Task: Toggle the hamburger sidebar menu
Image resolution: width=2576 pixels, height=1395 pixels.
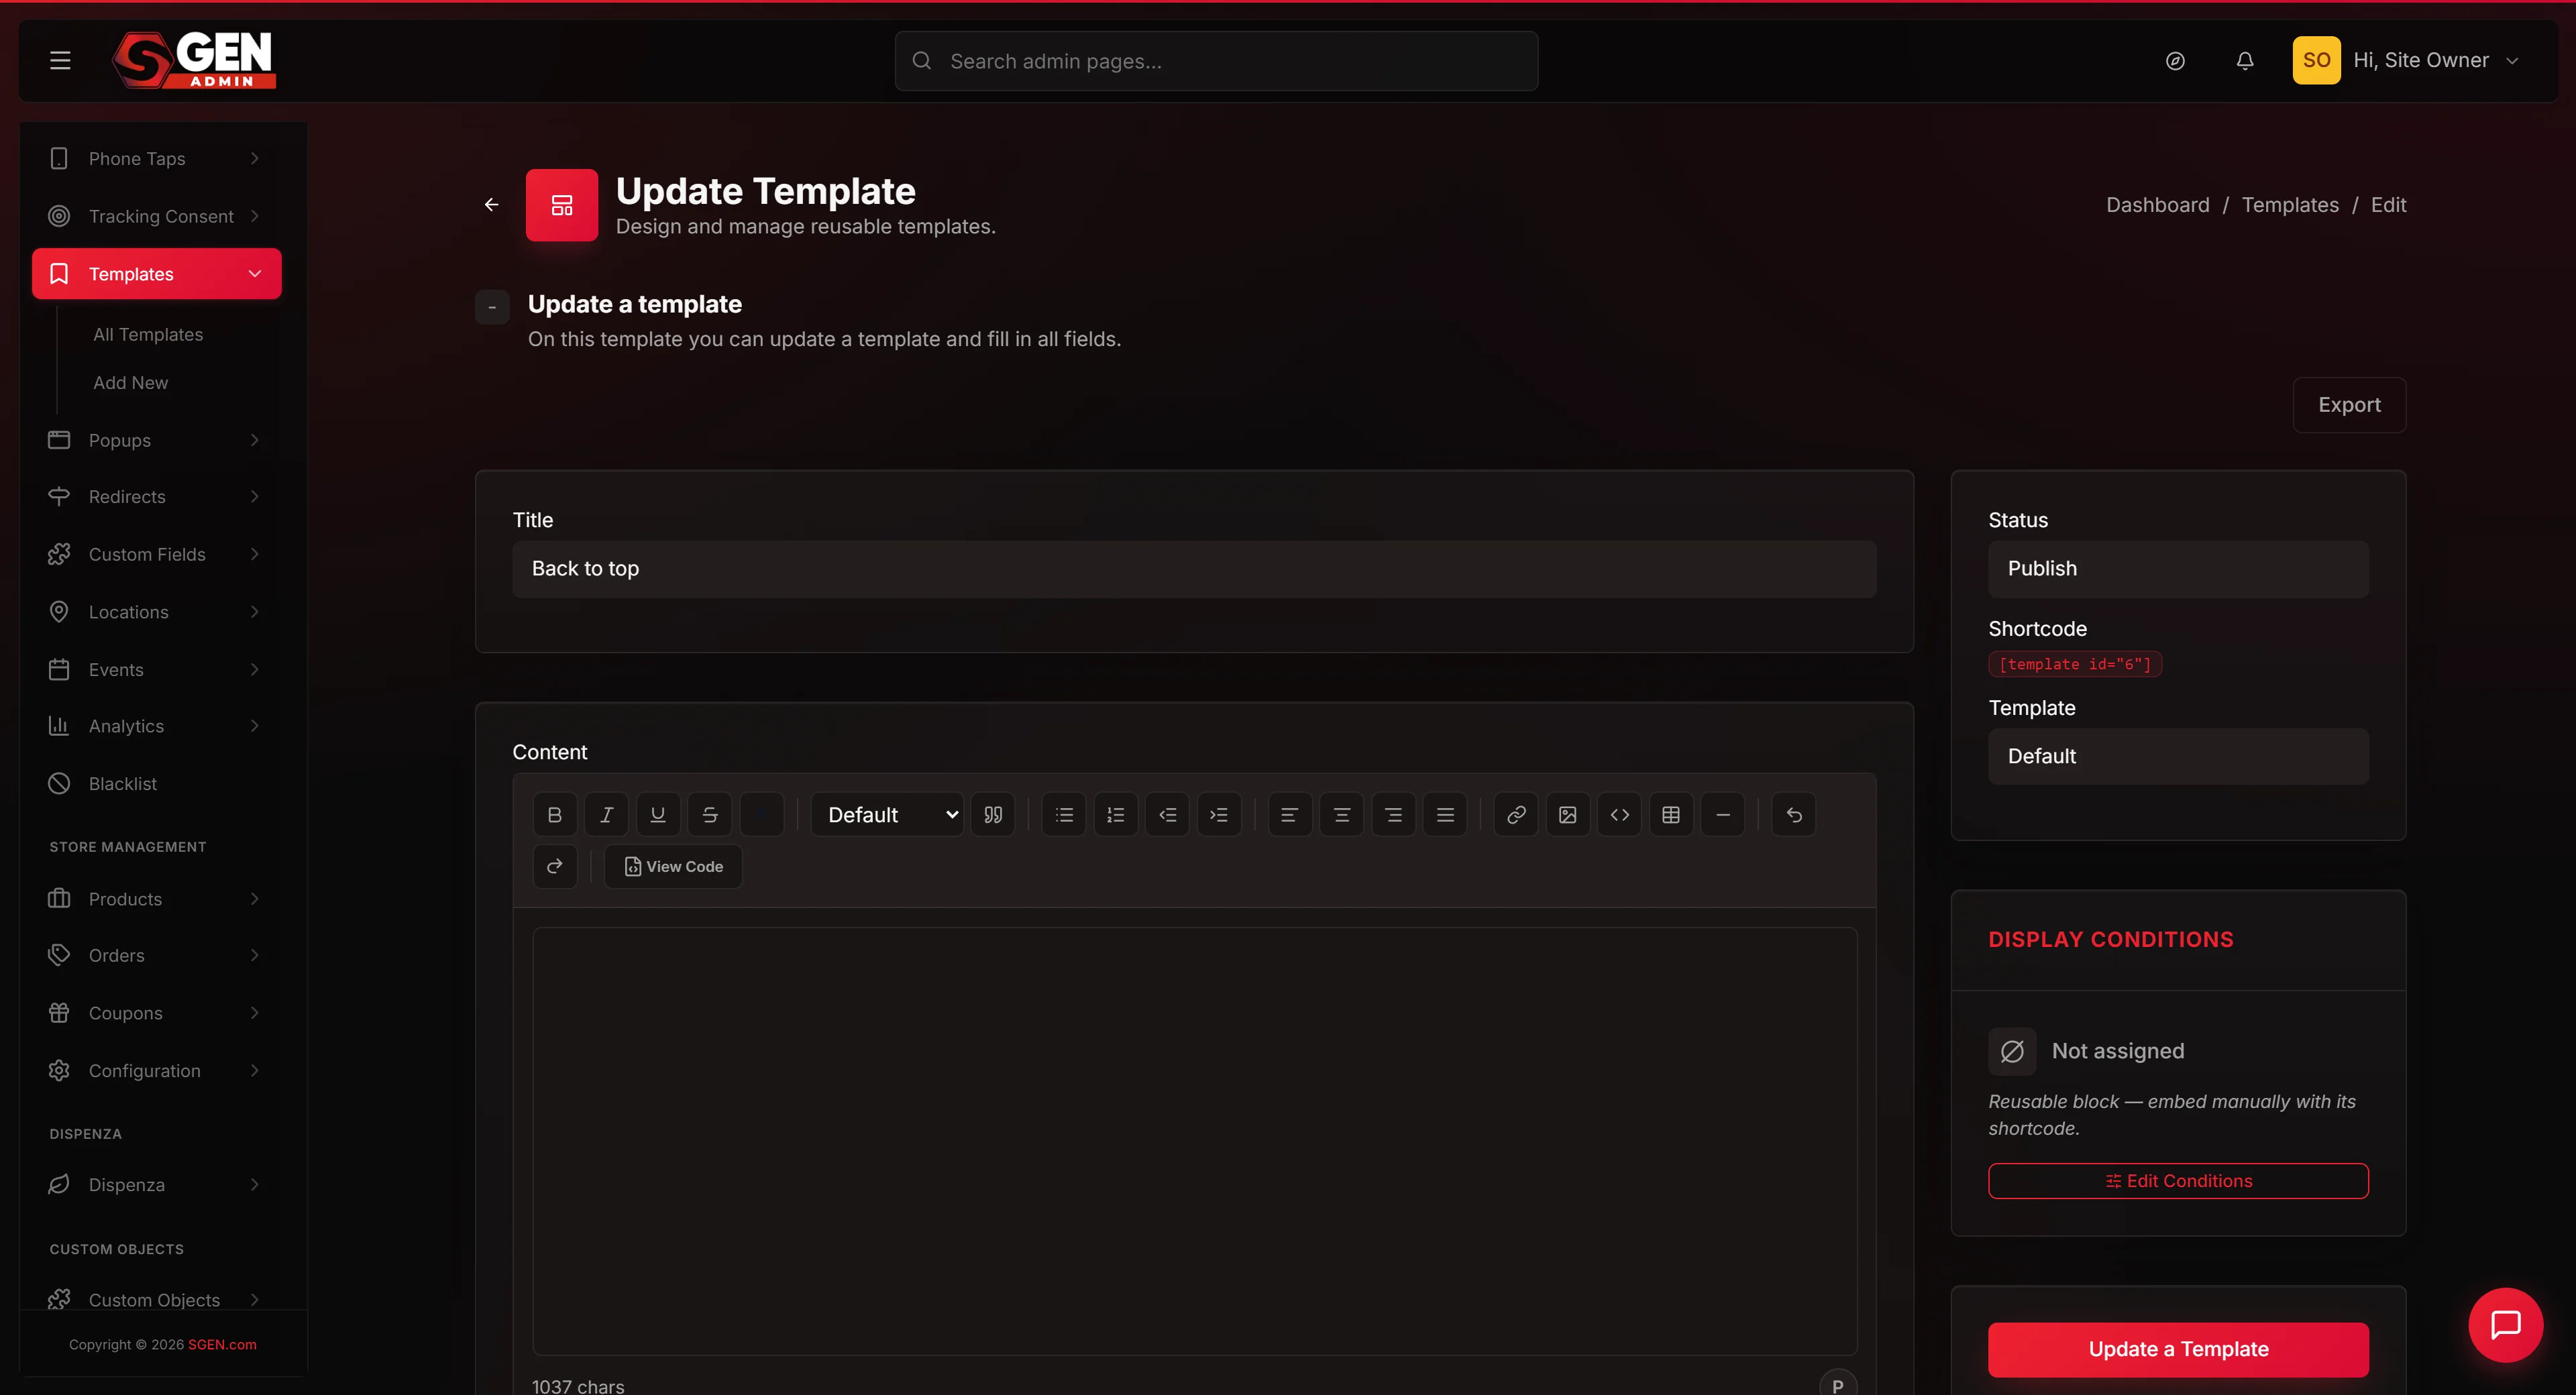Action: pyautogui.click(x=60, y=60)
